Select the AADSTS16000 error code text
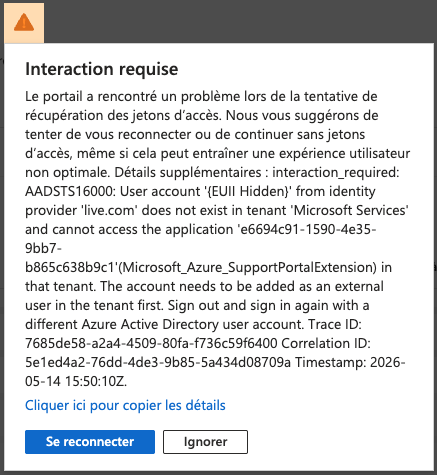 (70, 191)
